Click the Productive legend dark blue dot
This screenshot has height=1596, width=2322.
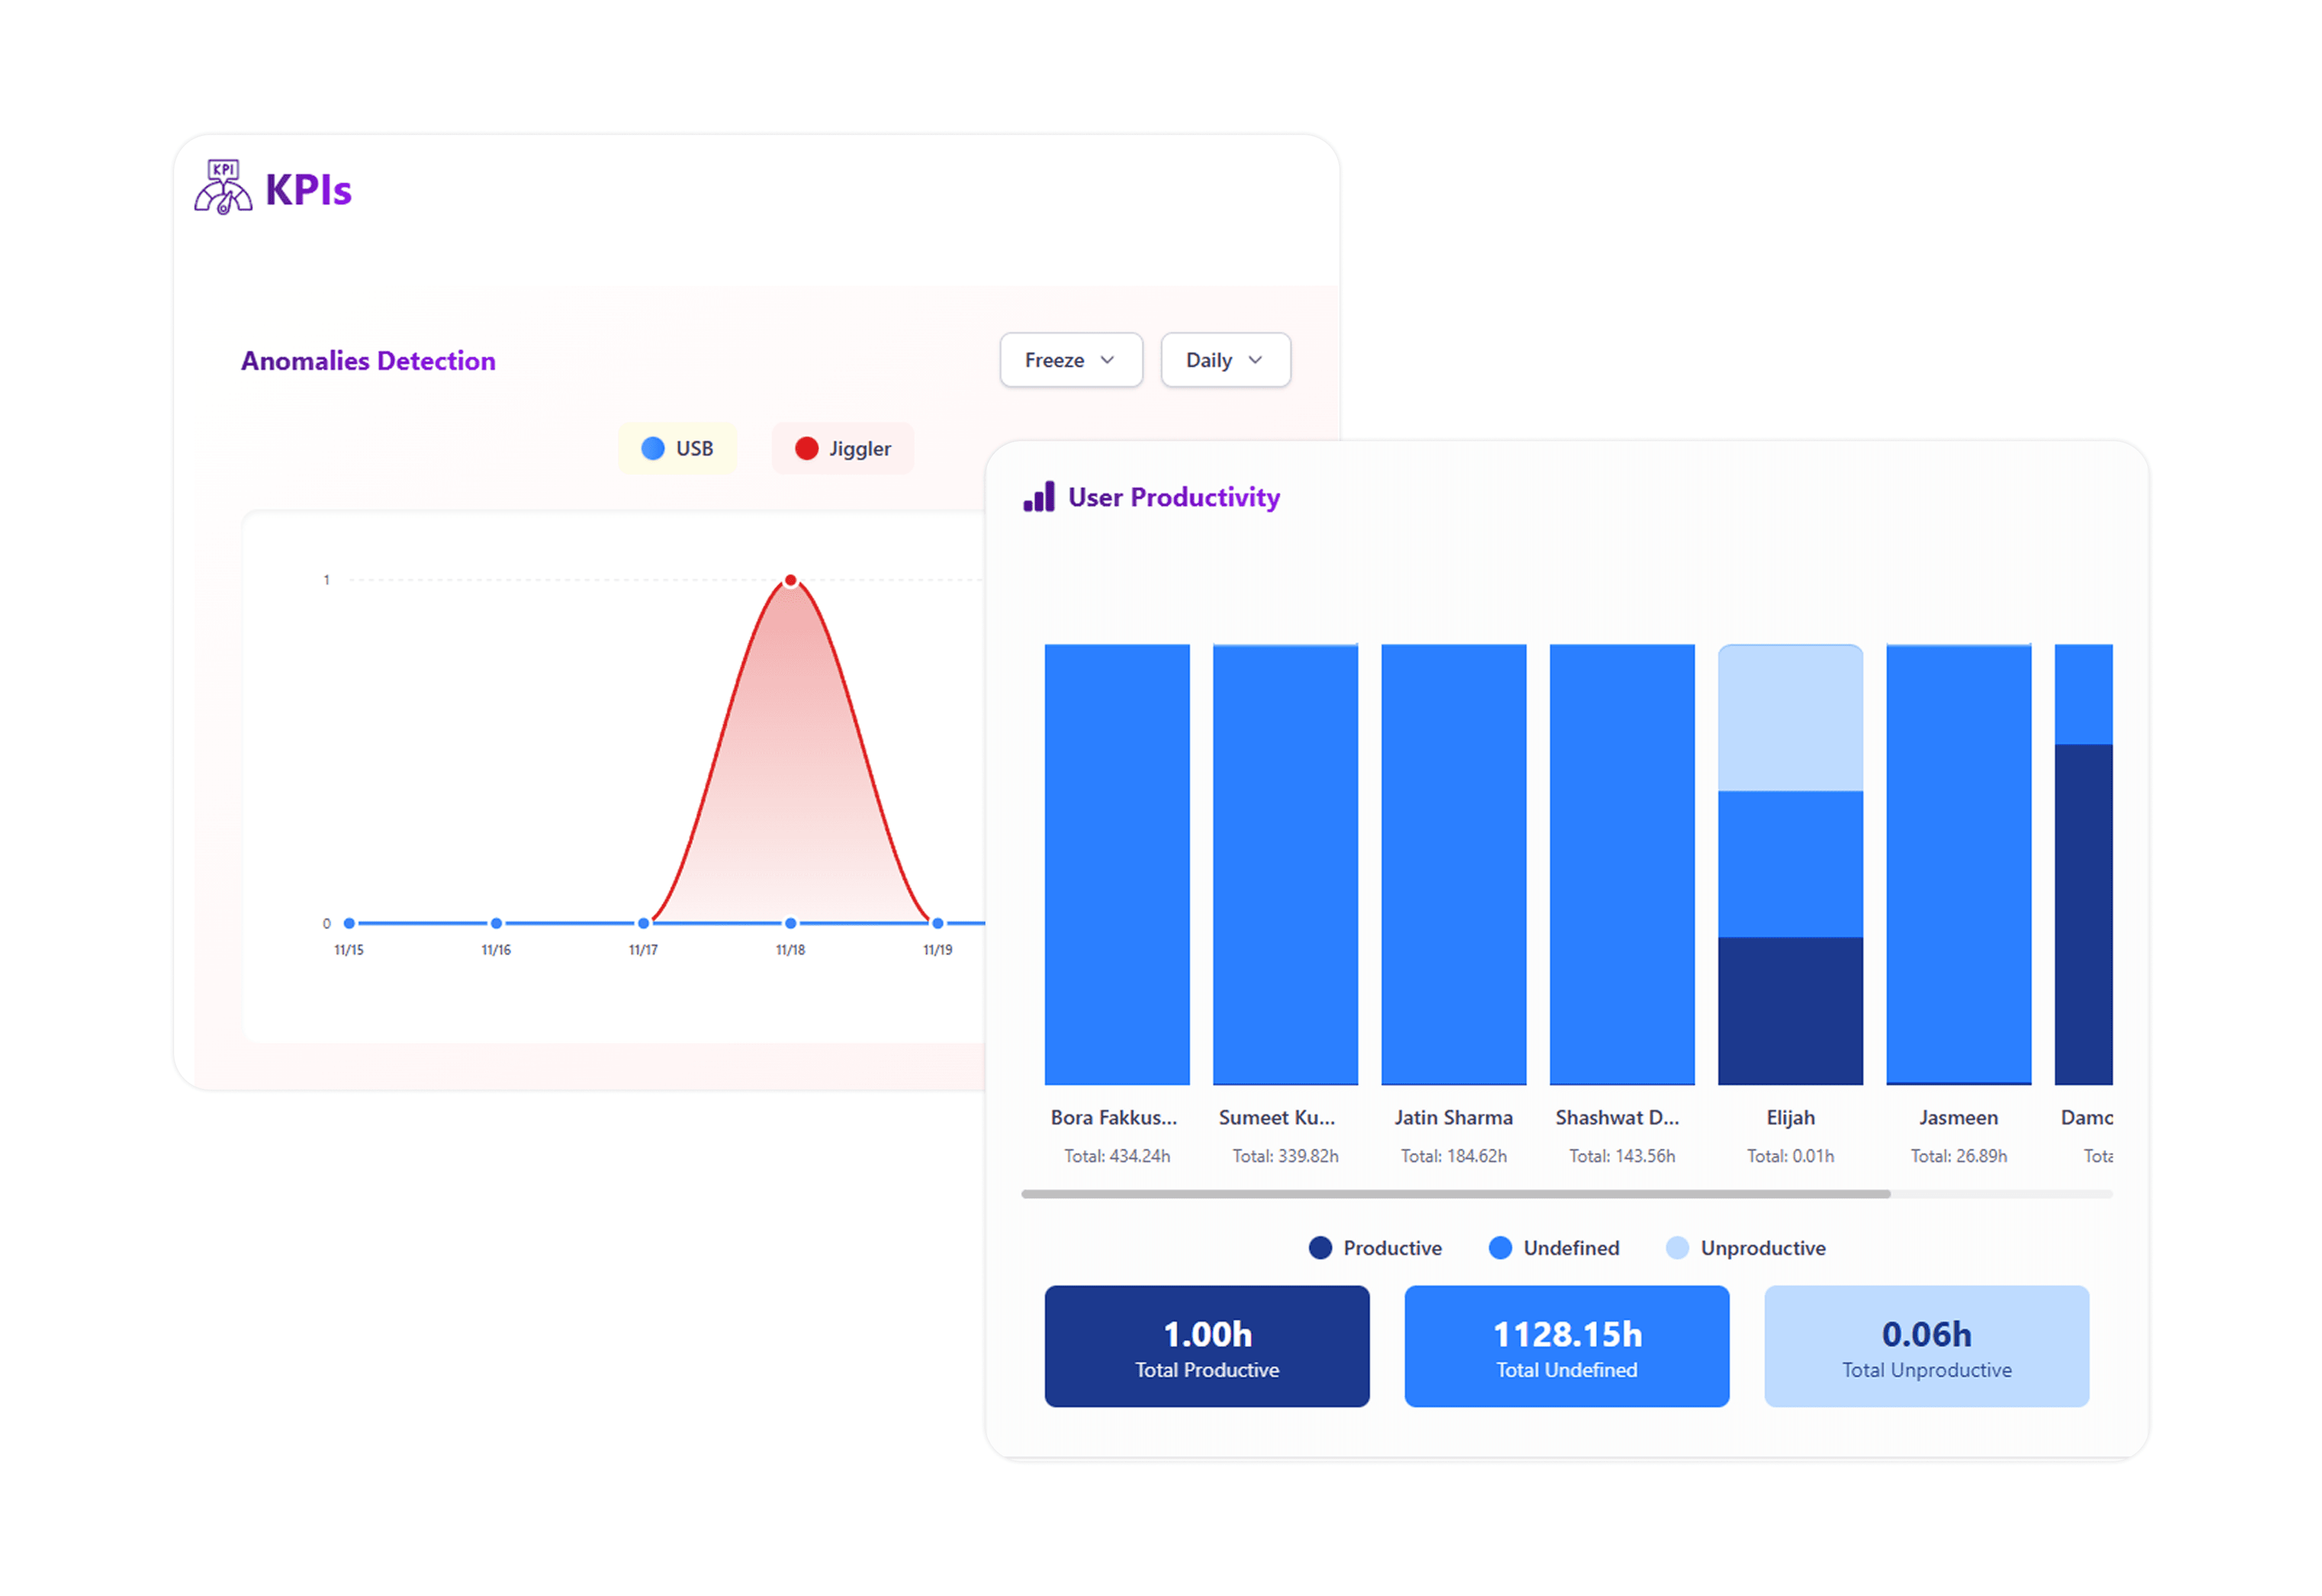pyautogui.click(x=1320, y=1247)
